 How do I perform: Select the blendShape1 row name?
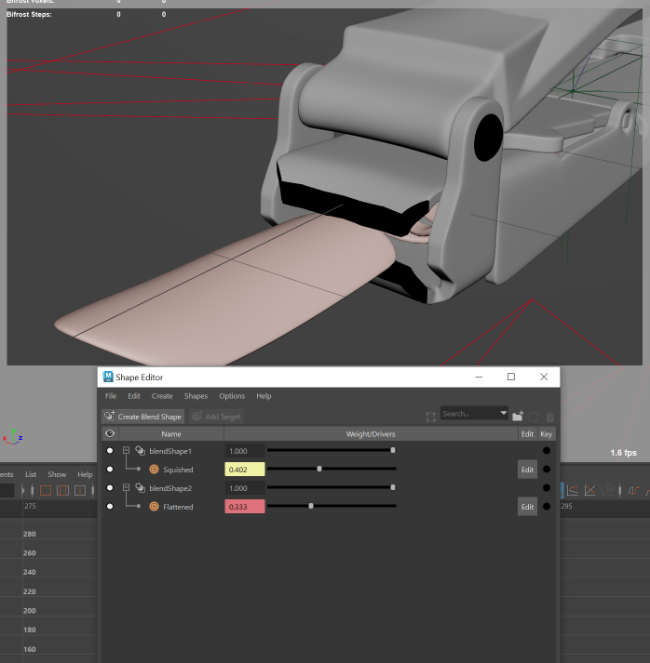pos(170,451)
